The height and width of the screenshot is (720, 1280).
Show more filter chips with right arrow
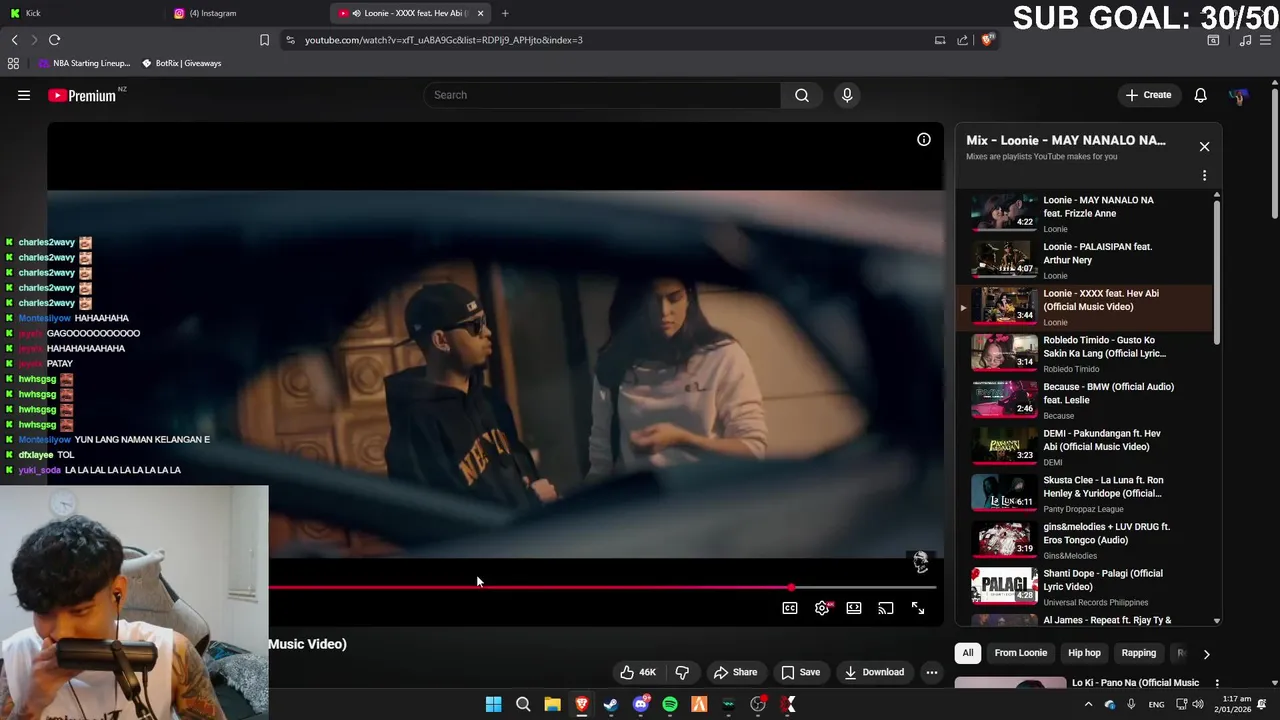tap(1206, 654)
